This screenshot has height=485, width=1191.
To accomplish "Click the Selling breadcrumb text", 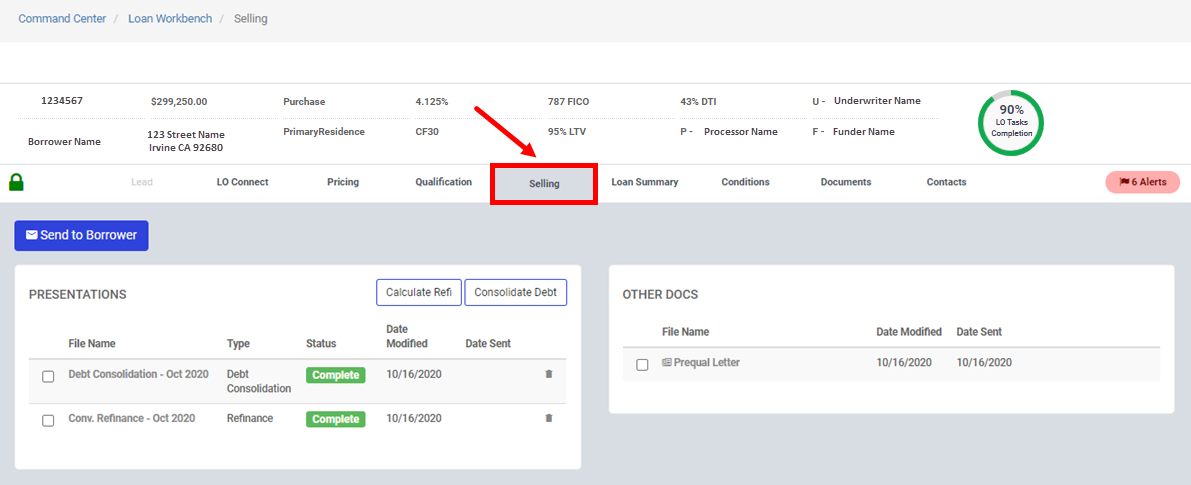I will click(x=251, y=18).
